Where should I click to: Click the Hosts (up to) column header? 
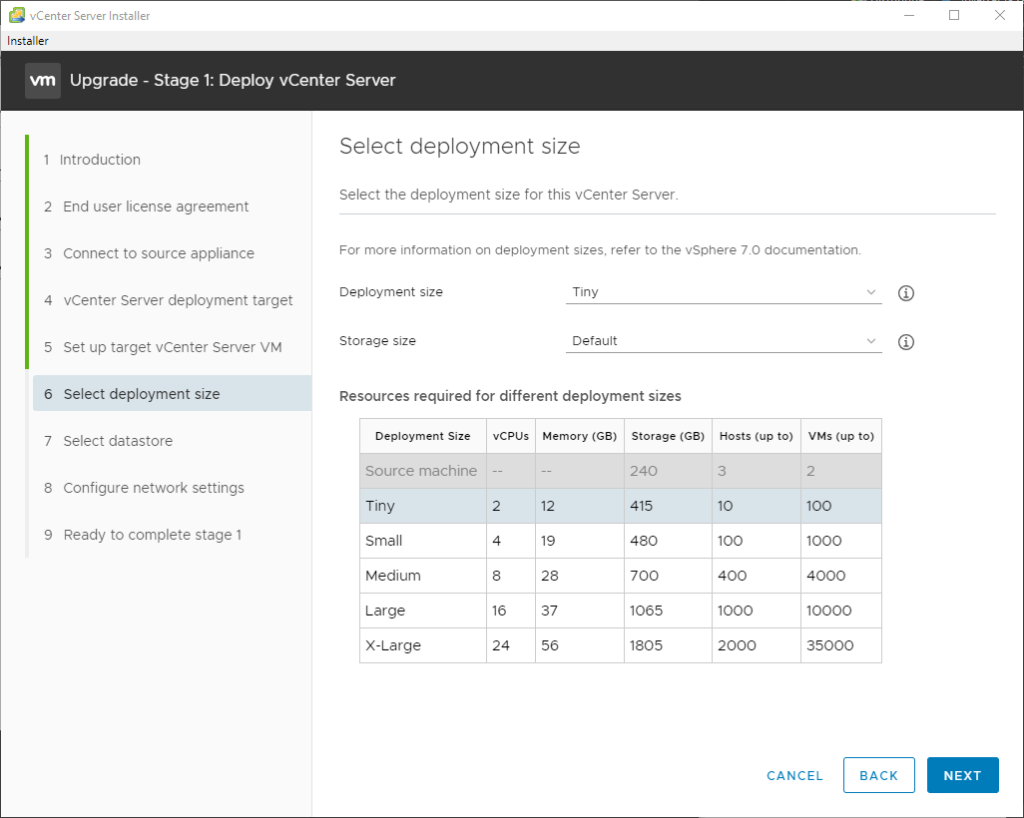pos(756,436)
